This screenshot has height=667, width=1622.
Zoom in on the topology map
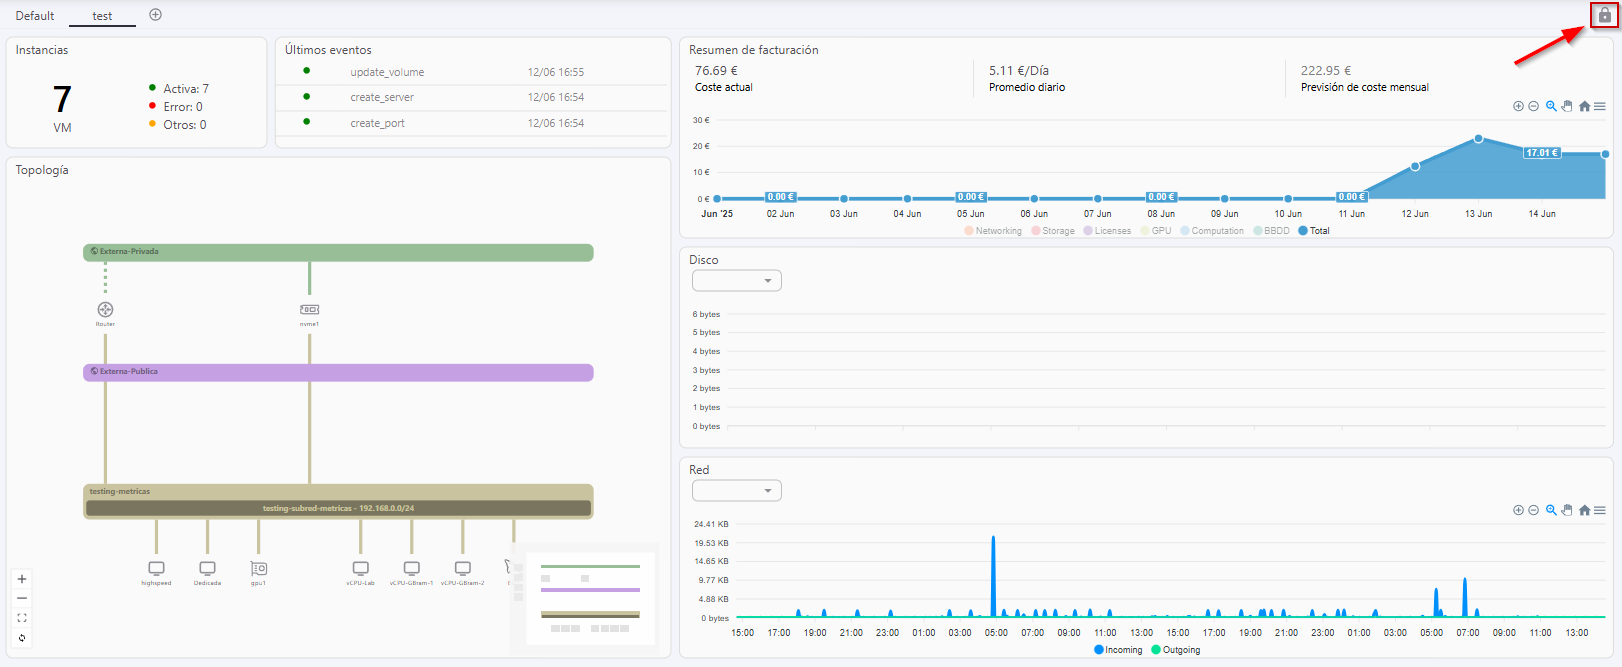(x=22, y=579)
